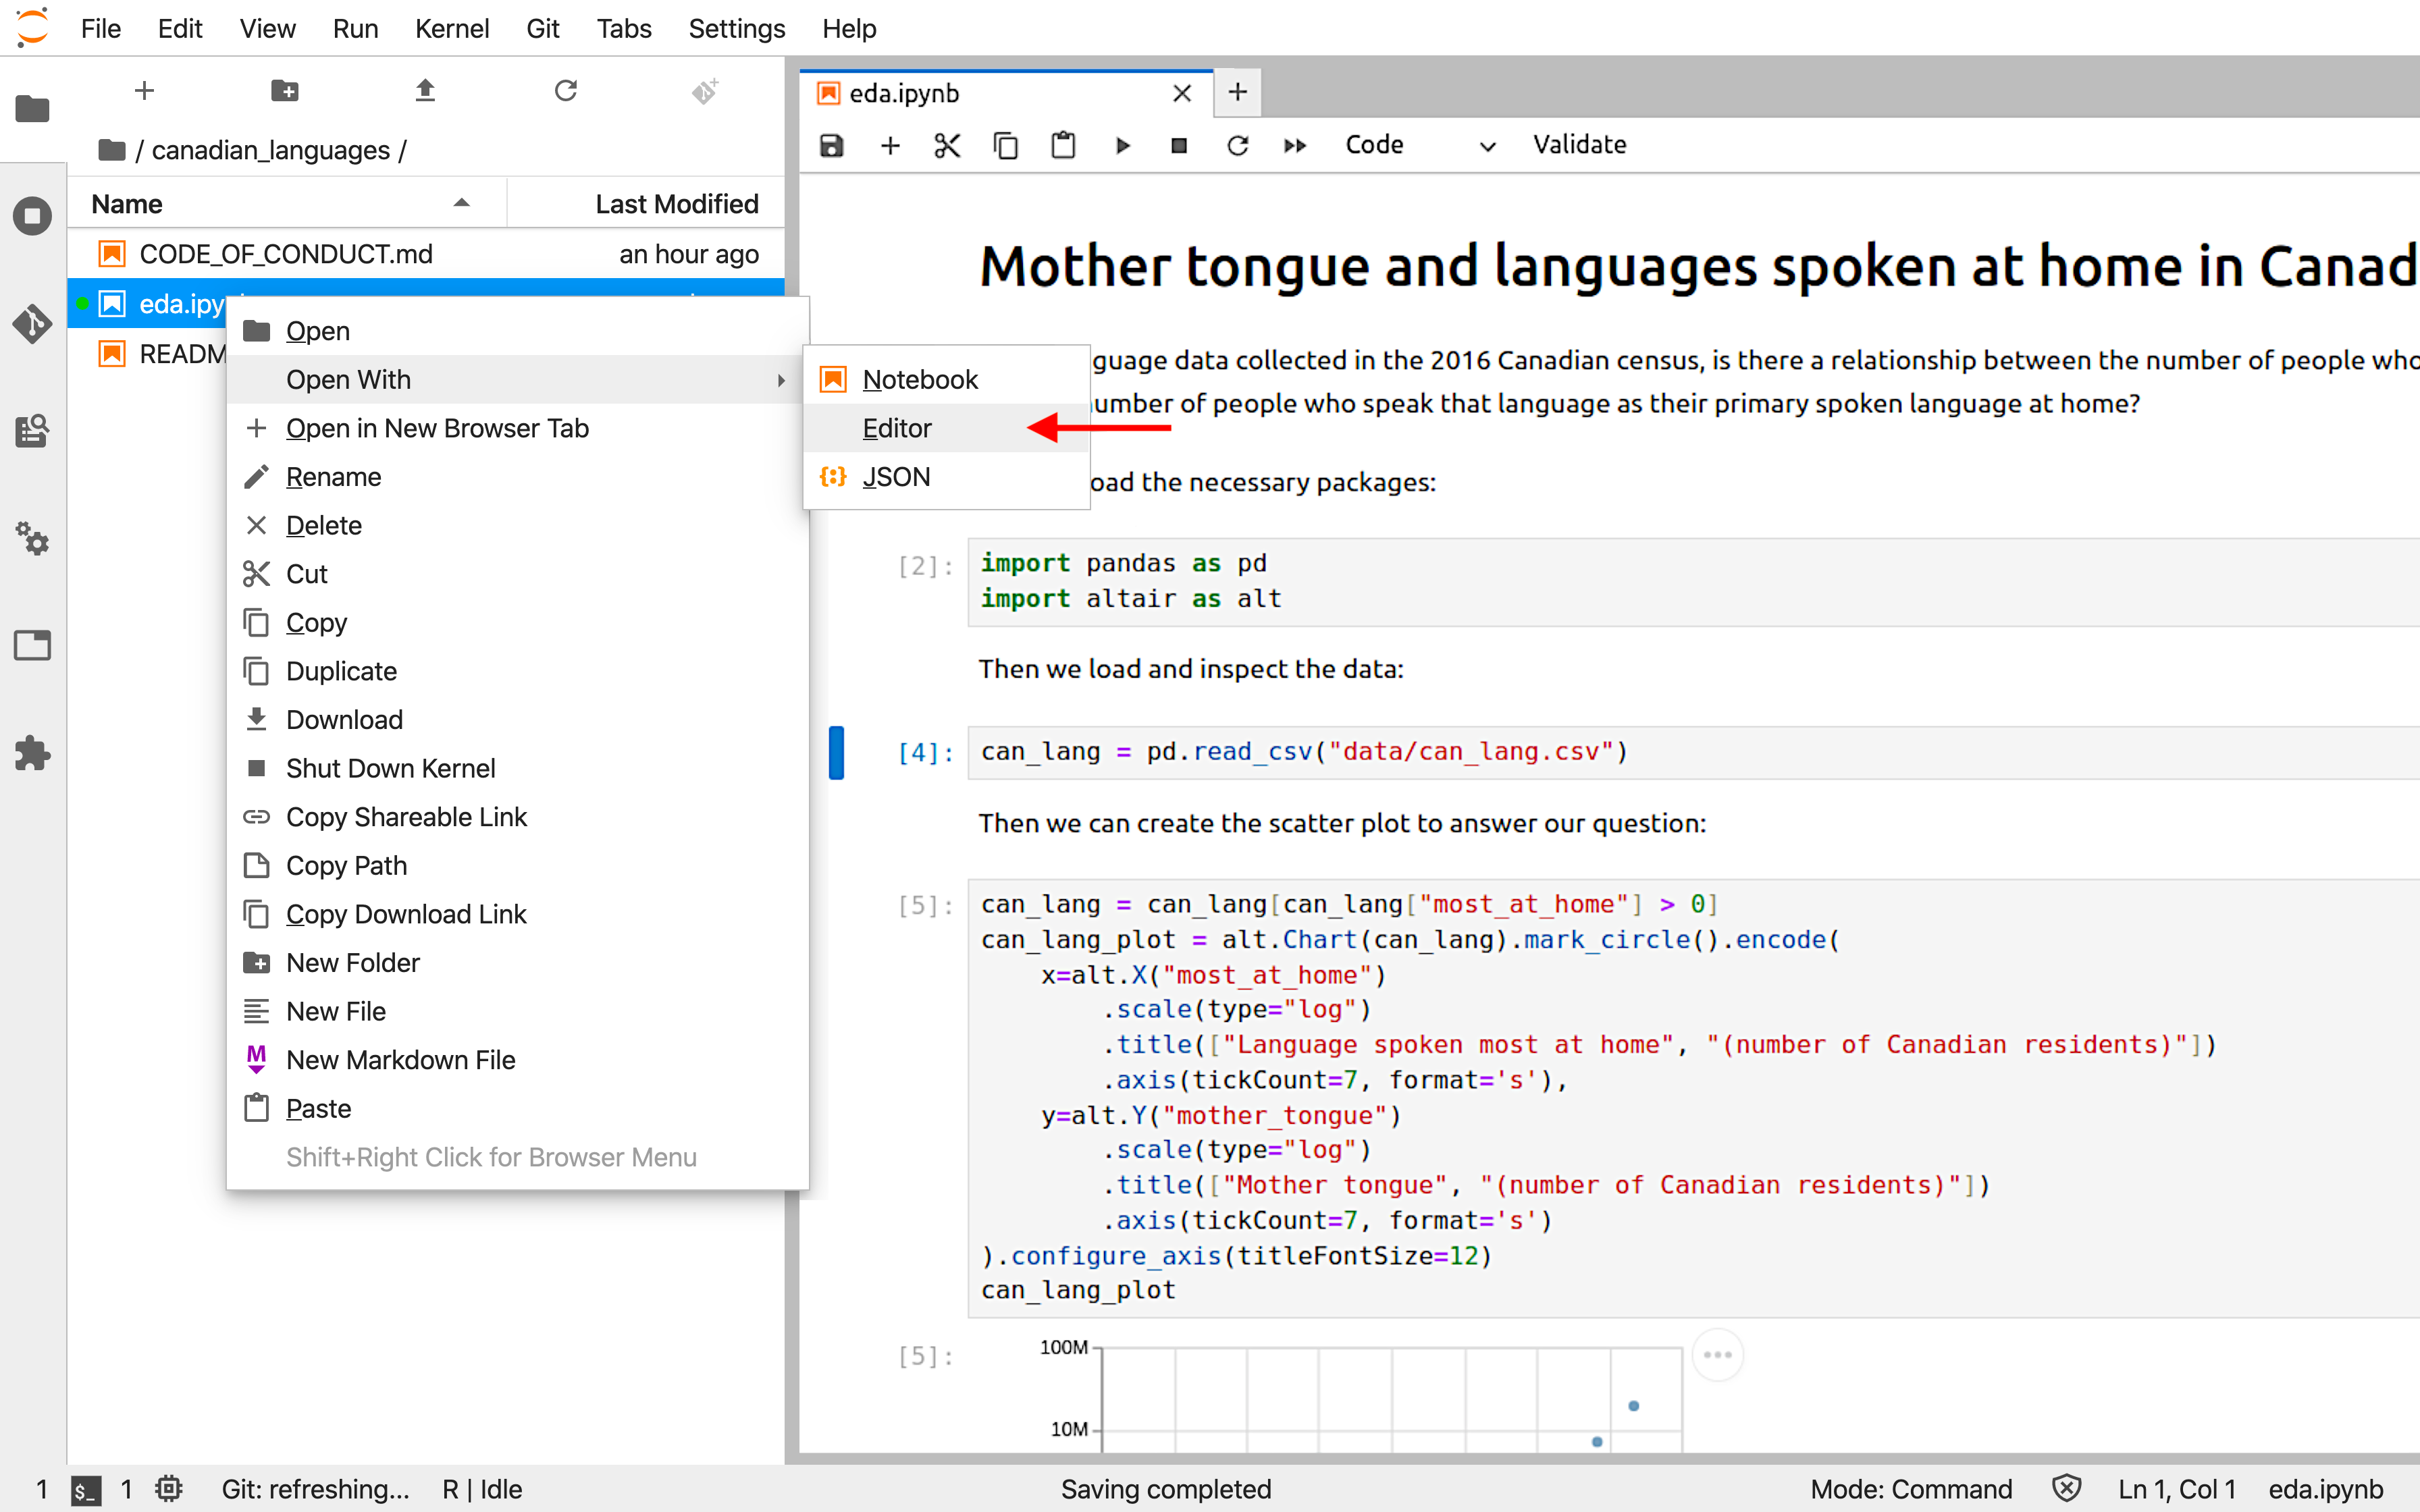The height and width of the screenshot is (1512, 2420).
Task: Open the Property Inspector sidebar icon
Action: tap(32, 431)
